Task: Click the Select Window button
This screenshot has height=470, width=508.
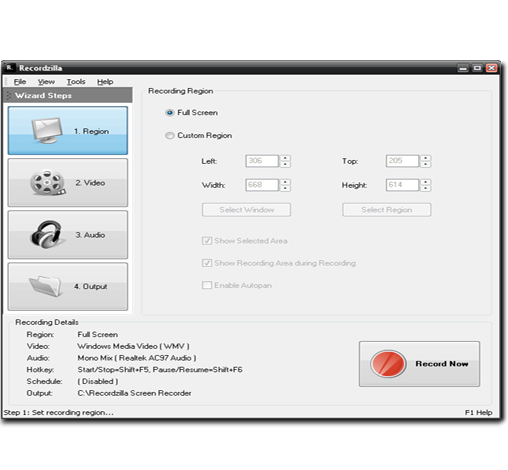Action: (x=246, y=210)
